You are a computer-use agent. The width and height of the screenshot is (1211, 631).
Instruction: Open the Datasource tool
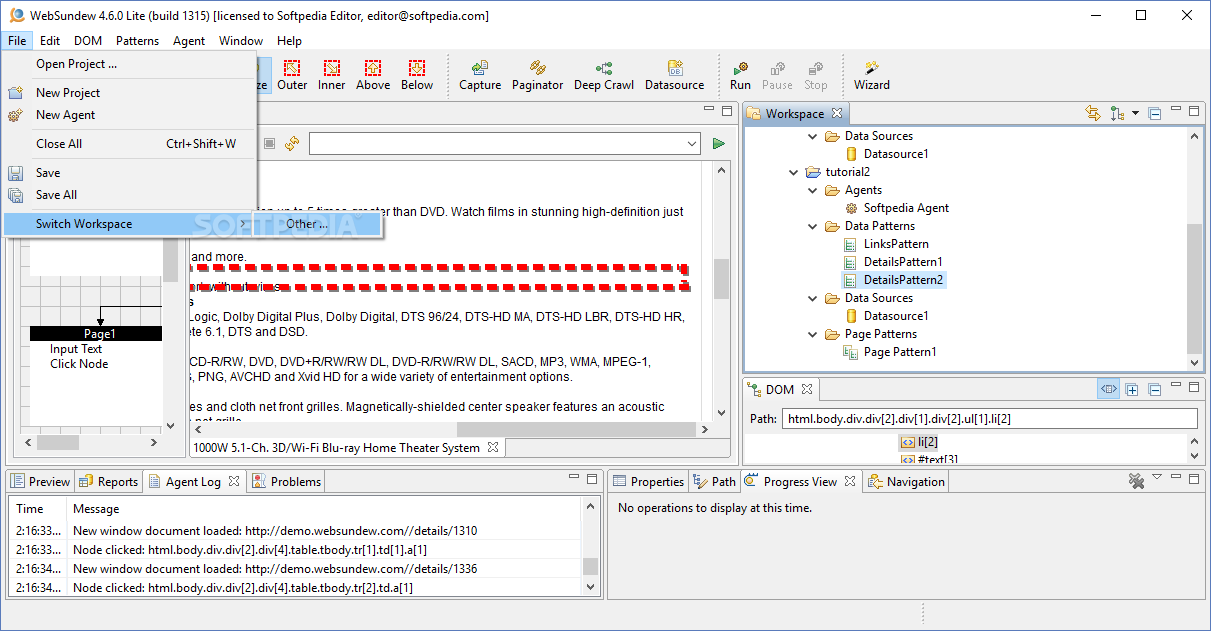click(675, 75)
